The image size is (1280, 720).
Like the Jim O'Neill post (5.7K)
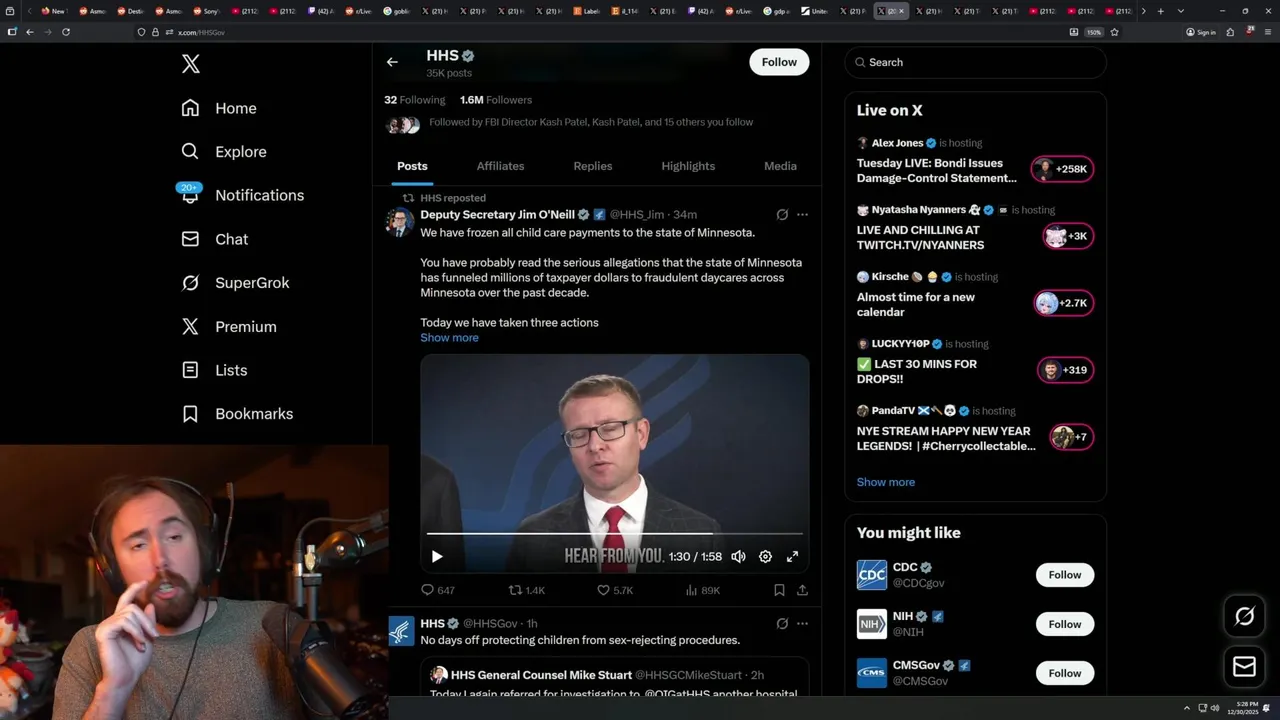(615, 591)
